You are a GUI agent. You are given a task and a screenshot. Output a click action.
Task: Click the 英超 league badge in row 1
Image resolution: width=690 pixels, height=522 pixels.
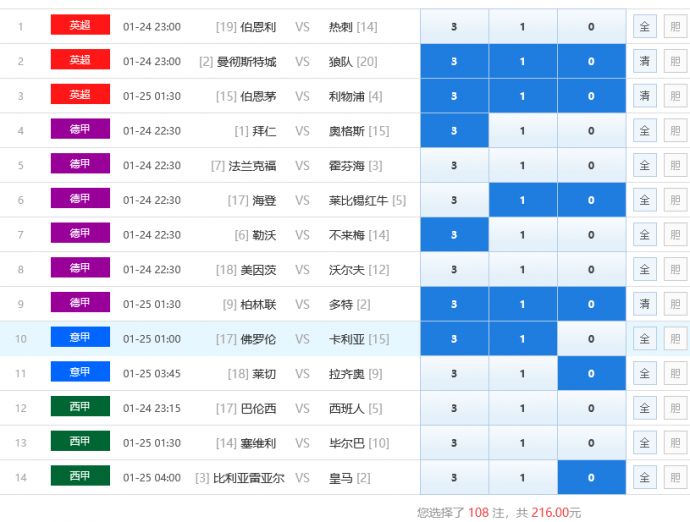click(x=80, y=26)
